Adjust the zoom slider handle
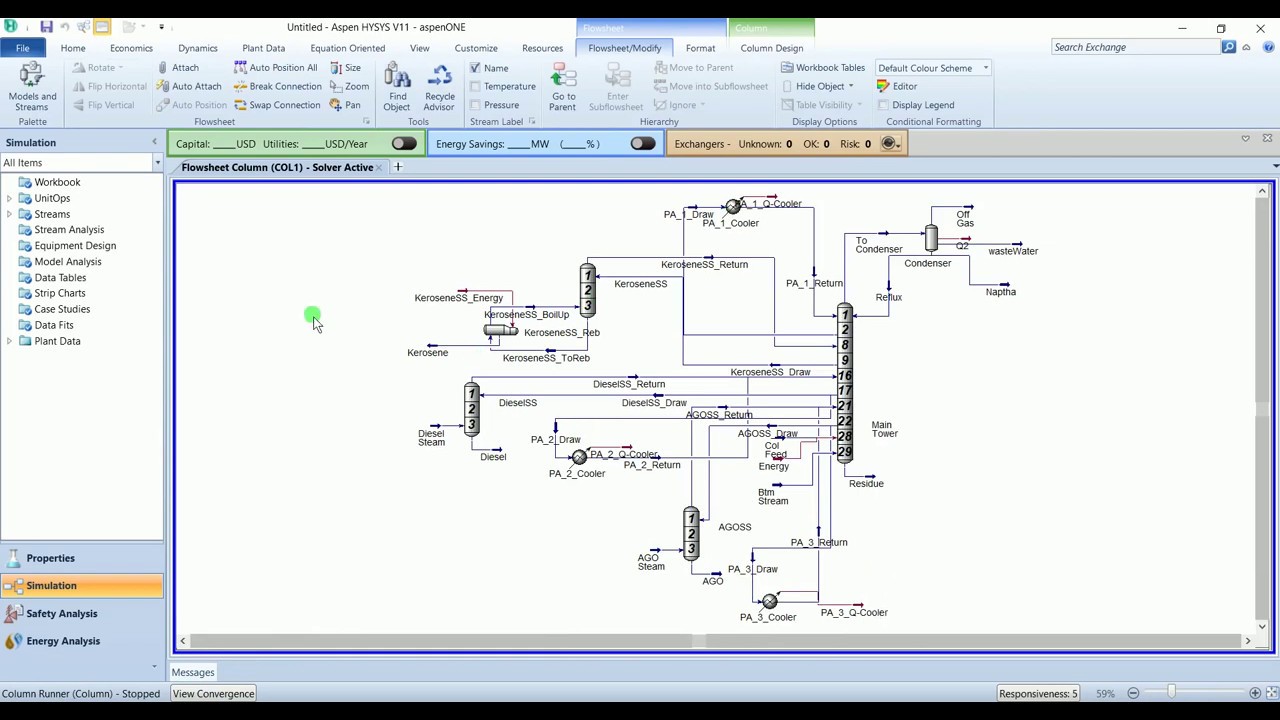This screenshot has width=1280, height=720. click(1171, 693)
